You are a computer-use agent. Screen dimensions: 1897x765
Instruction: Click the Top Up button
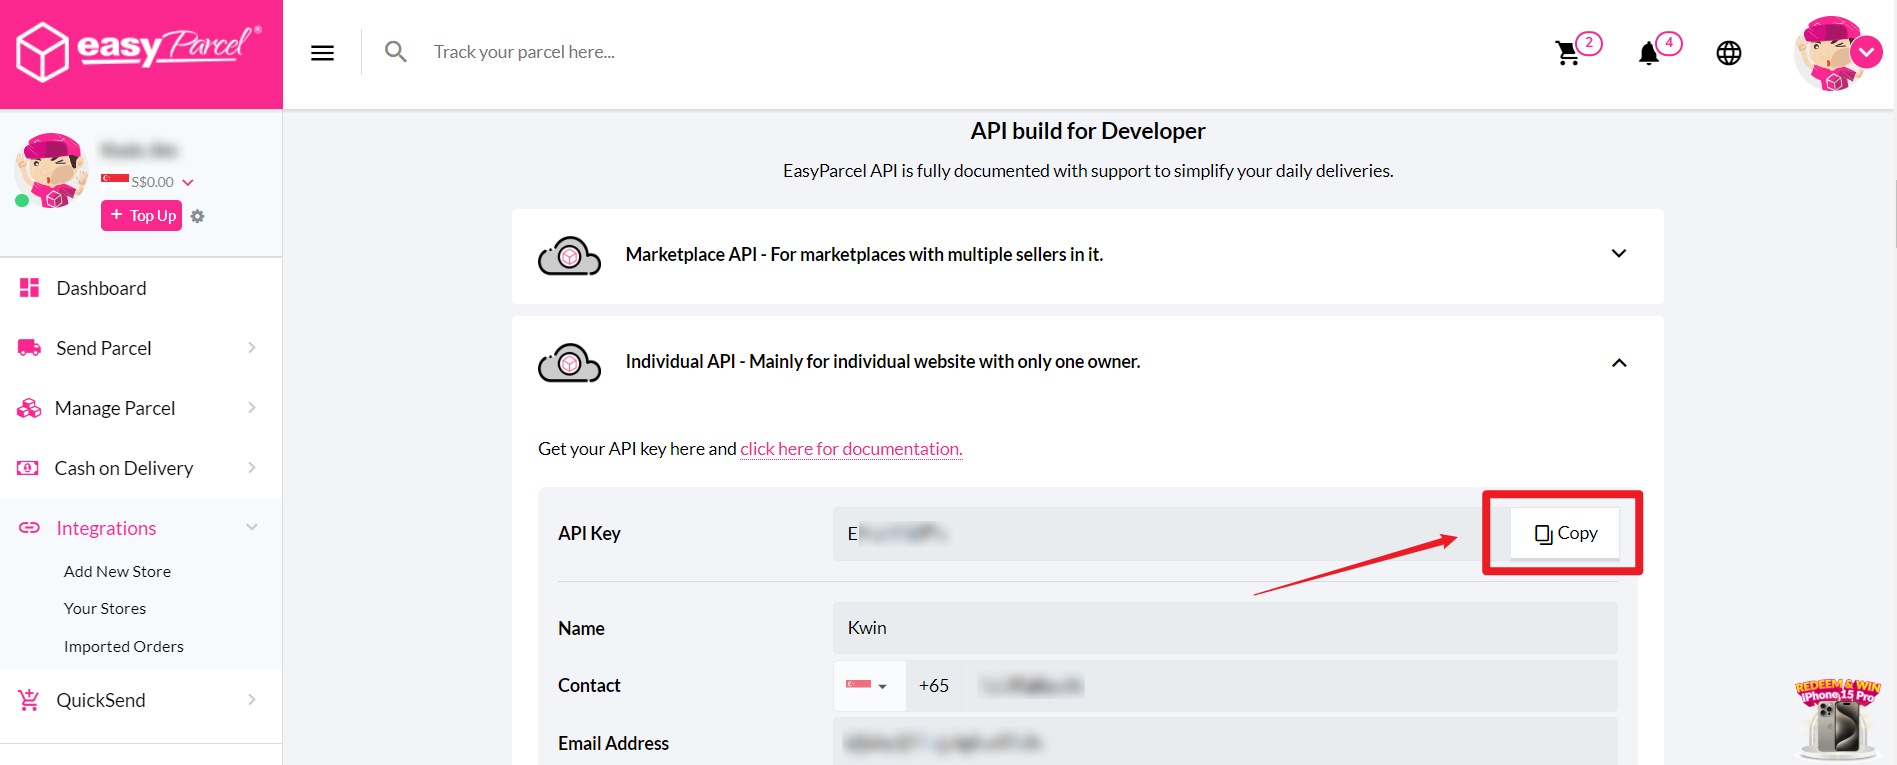(141, 215)
